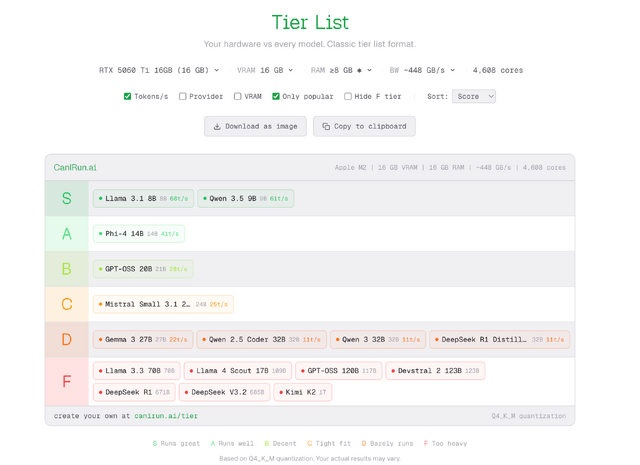Click the copy icon on Copy to clipboard

[326, 127]
